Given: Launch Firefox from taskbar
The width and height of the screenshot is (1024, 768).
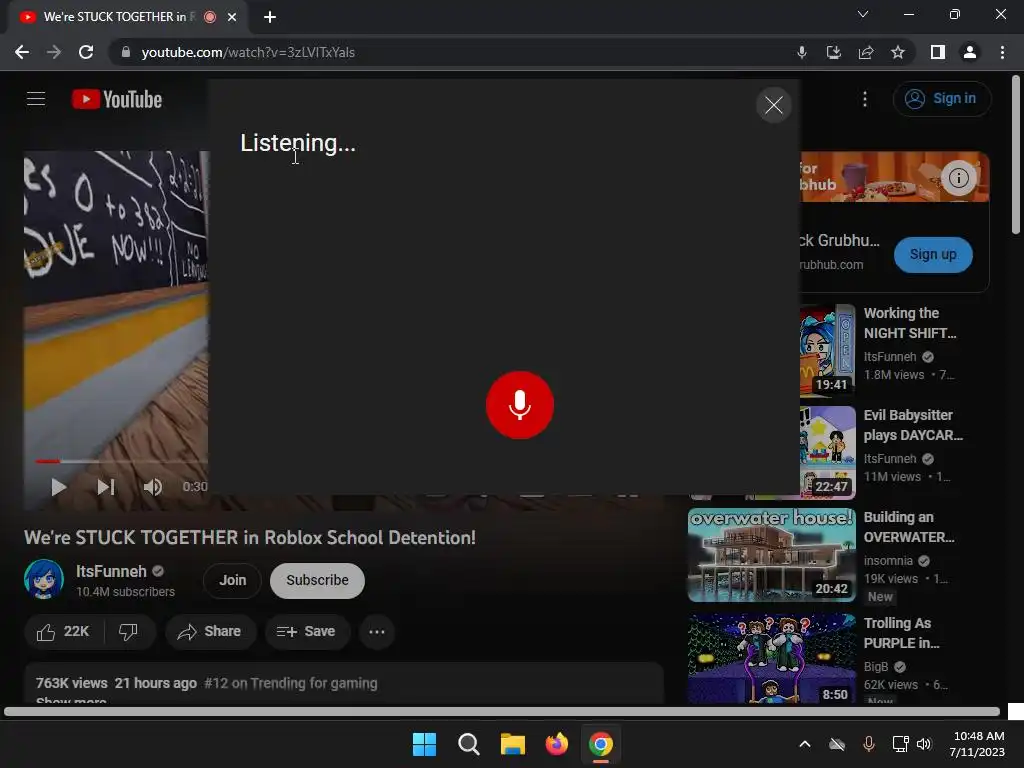Looking at the screenshot, I should (x=556, y=744).
